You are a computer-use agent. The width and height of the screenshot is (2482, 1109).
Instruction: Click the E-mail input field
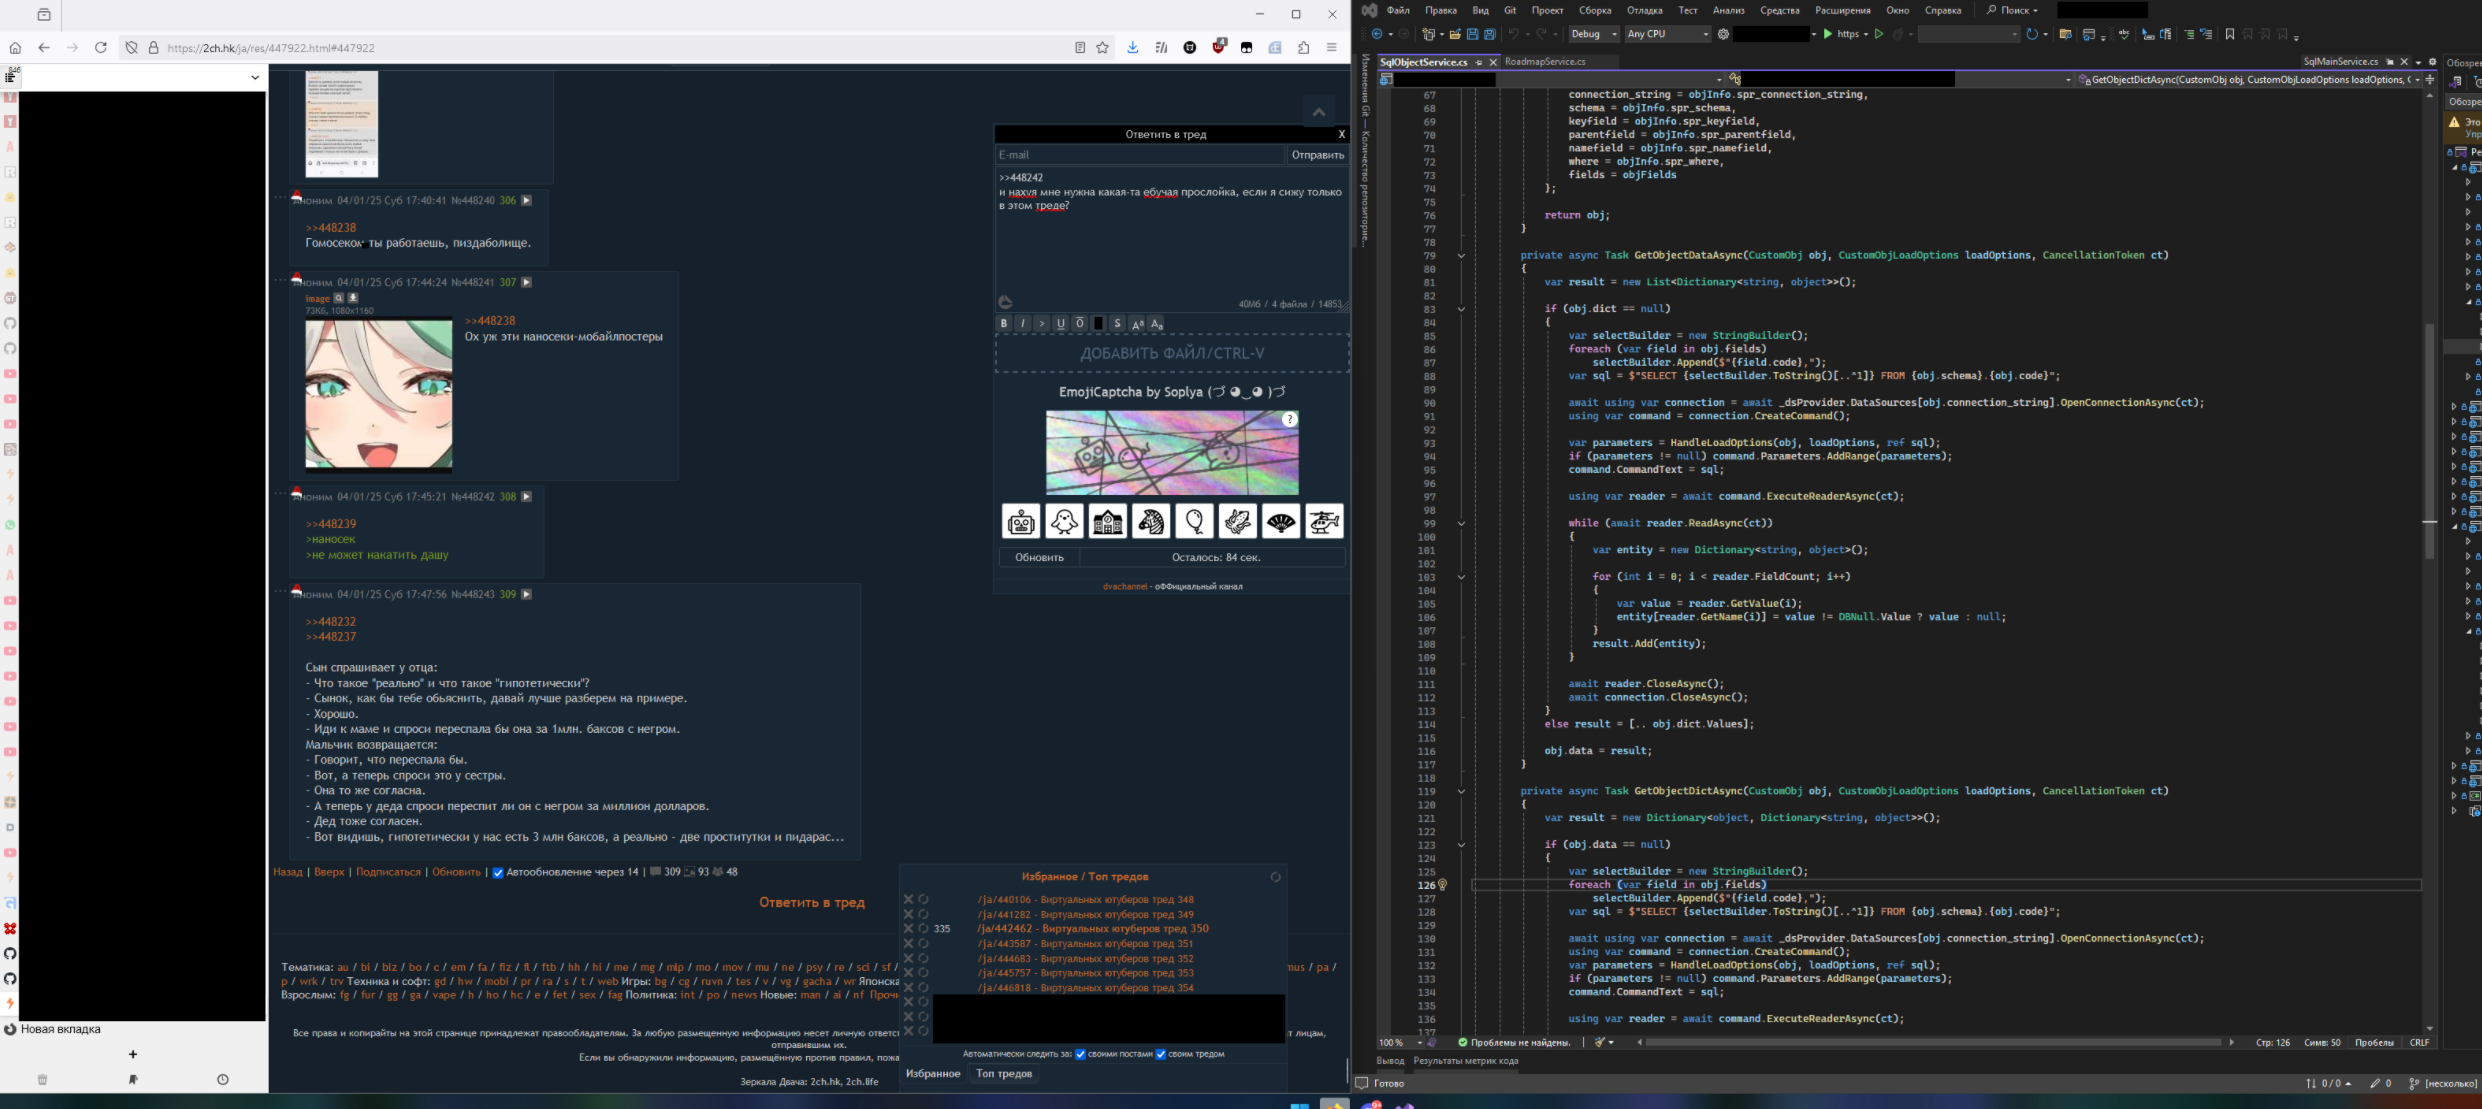coord(1138,155)
